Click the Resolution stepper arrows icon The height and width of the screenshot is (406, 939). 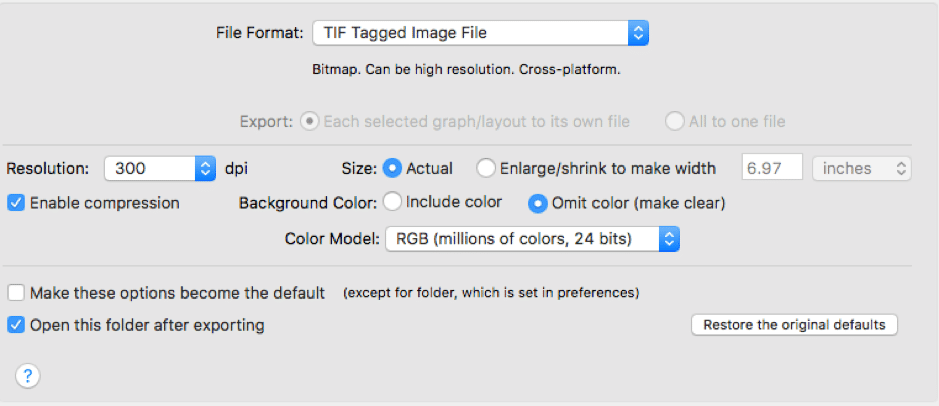click(205, 168)
